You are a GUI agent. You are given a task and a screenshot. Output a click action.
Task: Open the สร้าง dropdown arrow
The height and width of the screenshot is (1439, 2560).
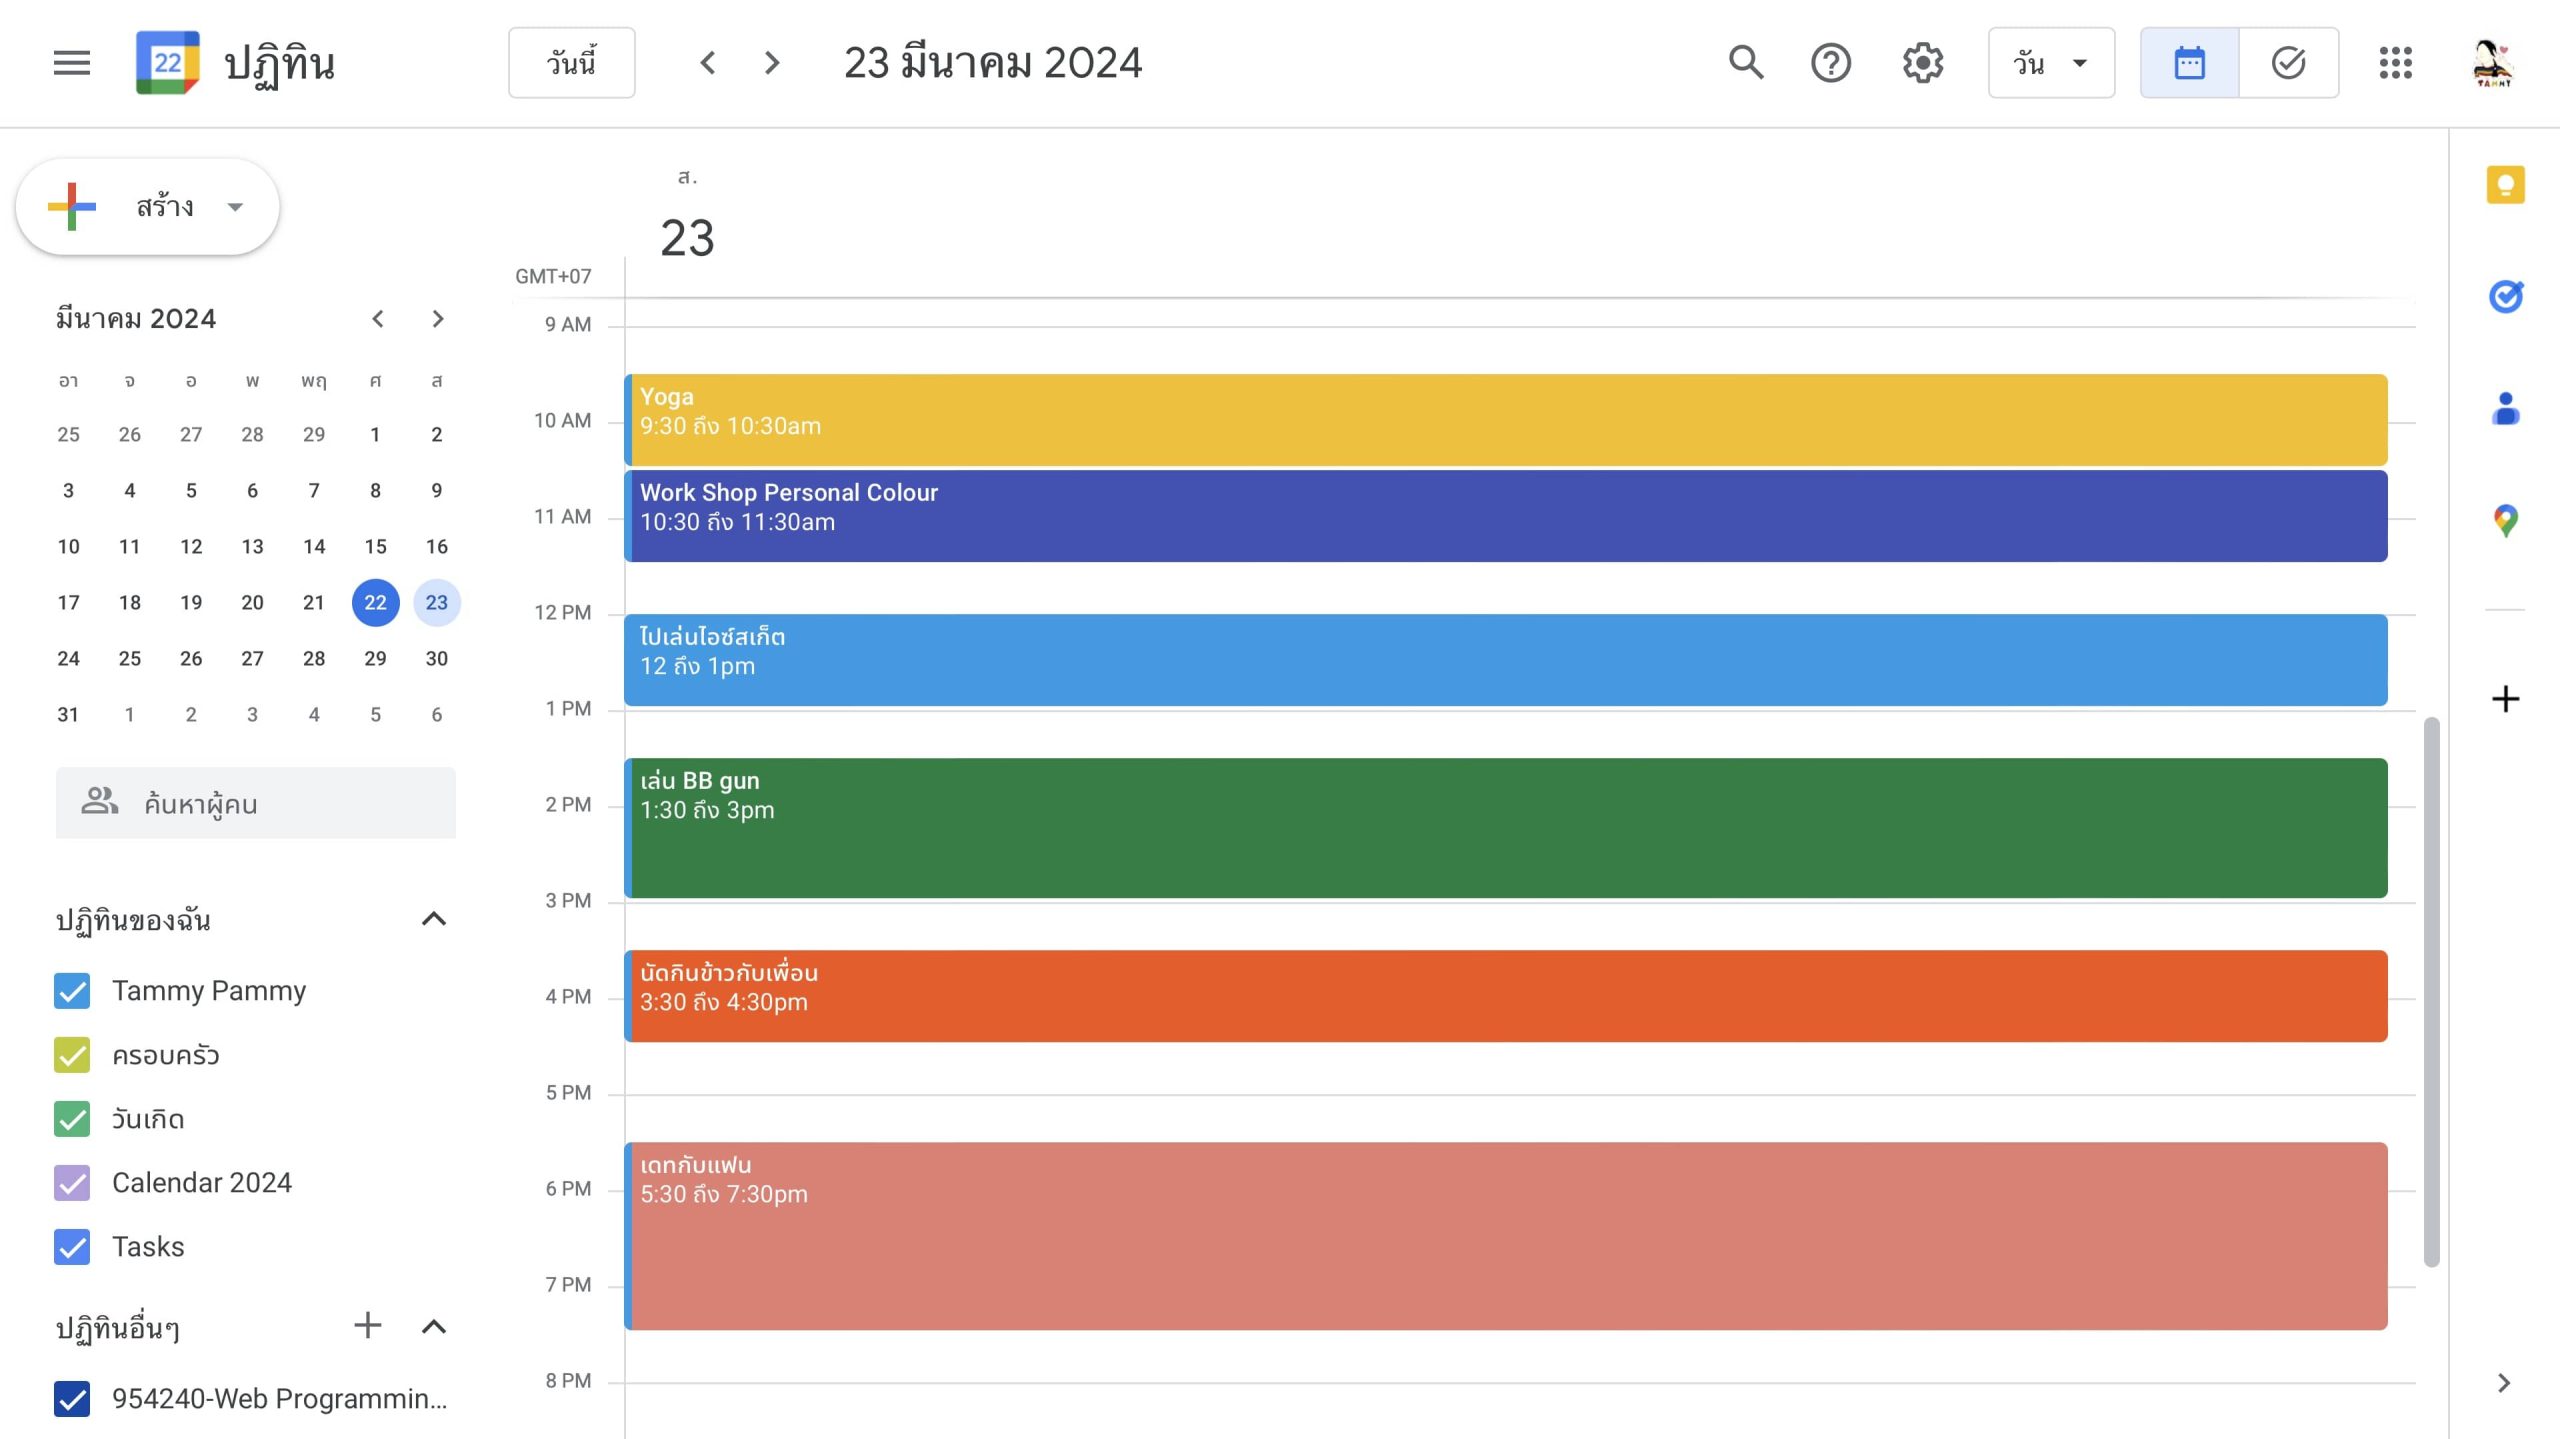click(235, 207)
